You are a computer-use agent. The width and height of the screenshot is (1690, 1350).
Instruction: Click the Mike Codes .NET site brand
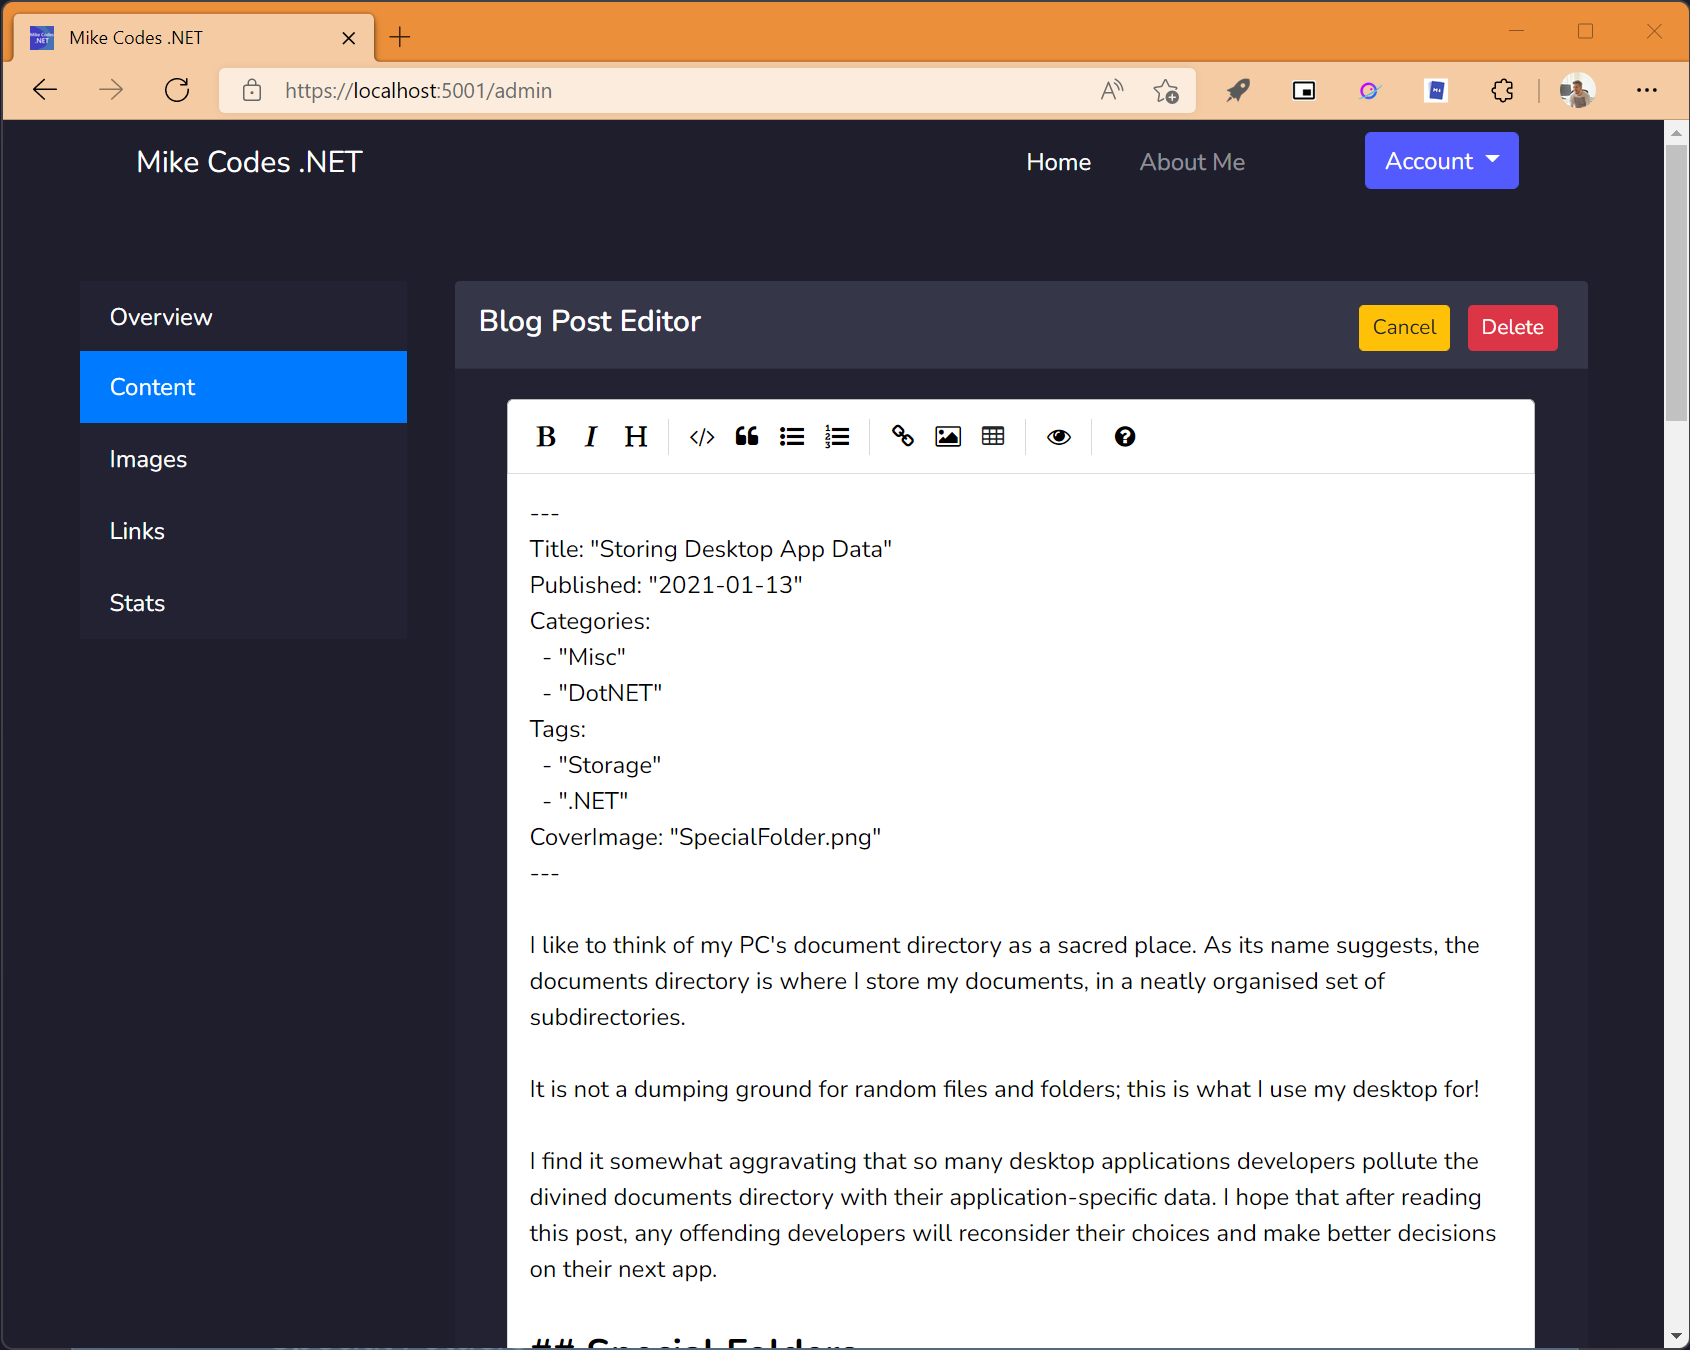pos(249,162)
